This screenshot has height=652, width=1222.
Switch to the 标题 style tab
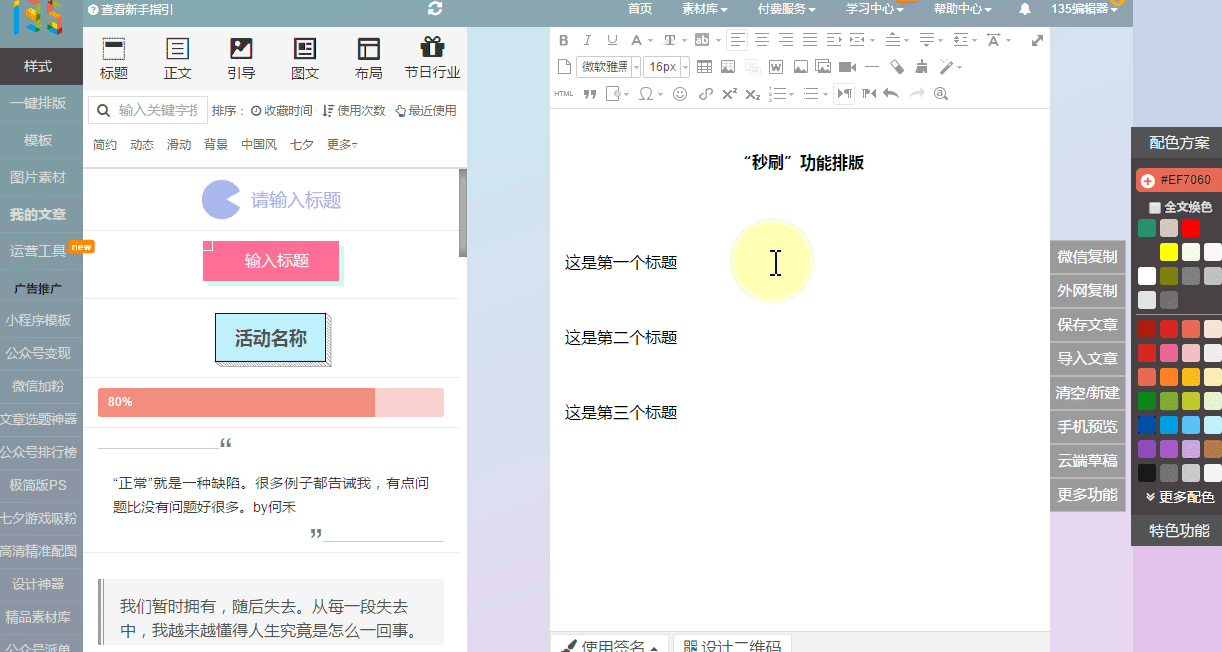pyautogui.click(x=114, y=59)
